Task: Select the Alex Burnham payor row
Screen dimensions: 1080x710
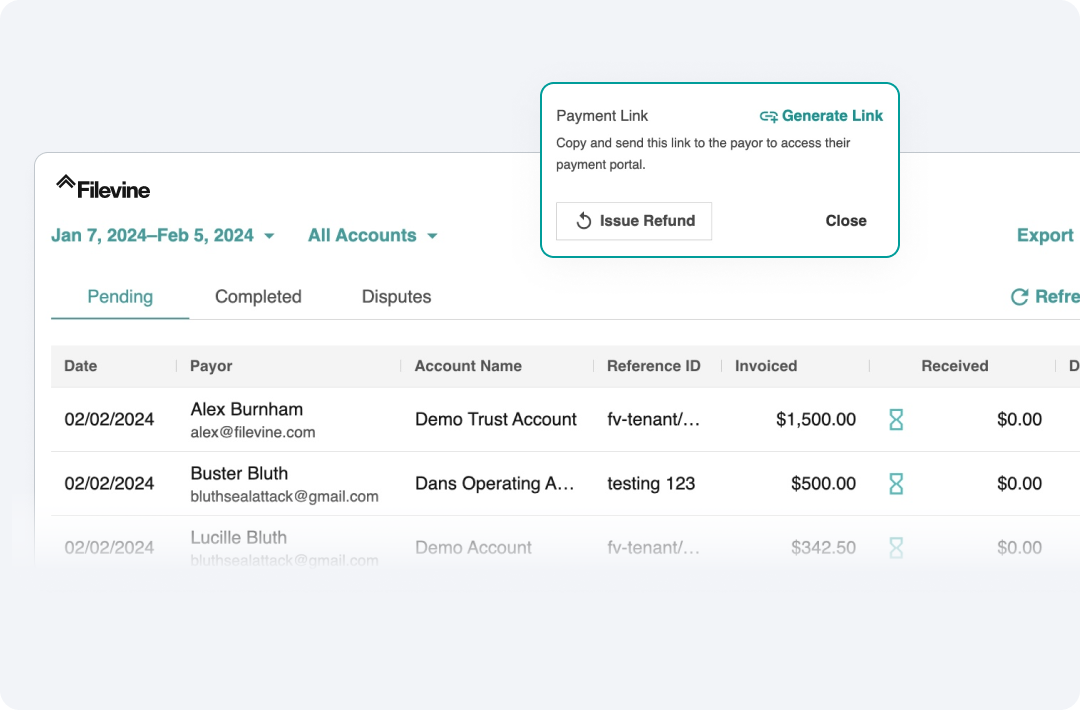Action: (x=247, y=419)
